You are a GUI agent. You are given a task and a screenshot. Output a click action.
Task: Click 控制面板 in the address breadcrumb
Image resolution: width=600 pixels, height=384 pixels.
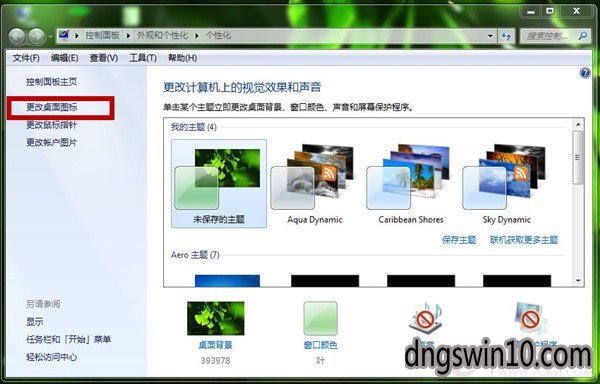pyautogui.click(x=102, y=36)
